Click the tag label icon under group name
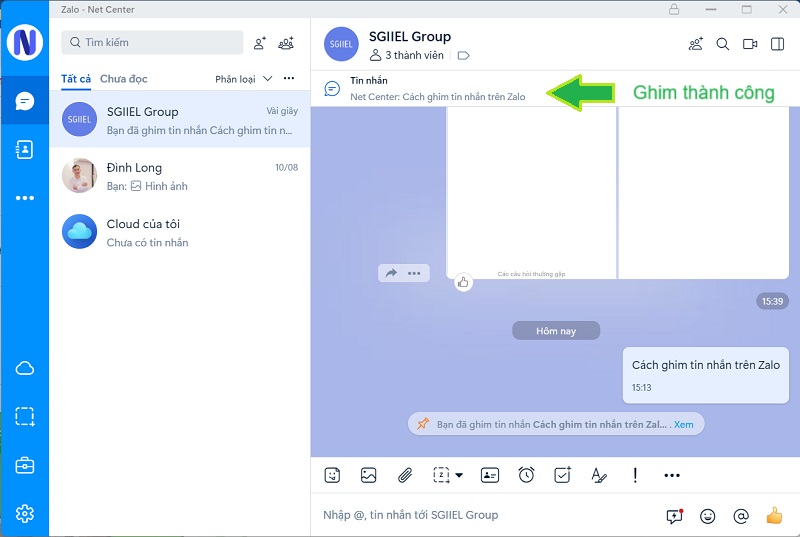The height and width of the screenshot is (537, 800). pyautogui.click(x=463, y=56)
